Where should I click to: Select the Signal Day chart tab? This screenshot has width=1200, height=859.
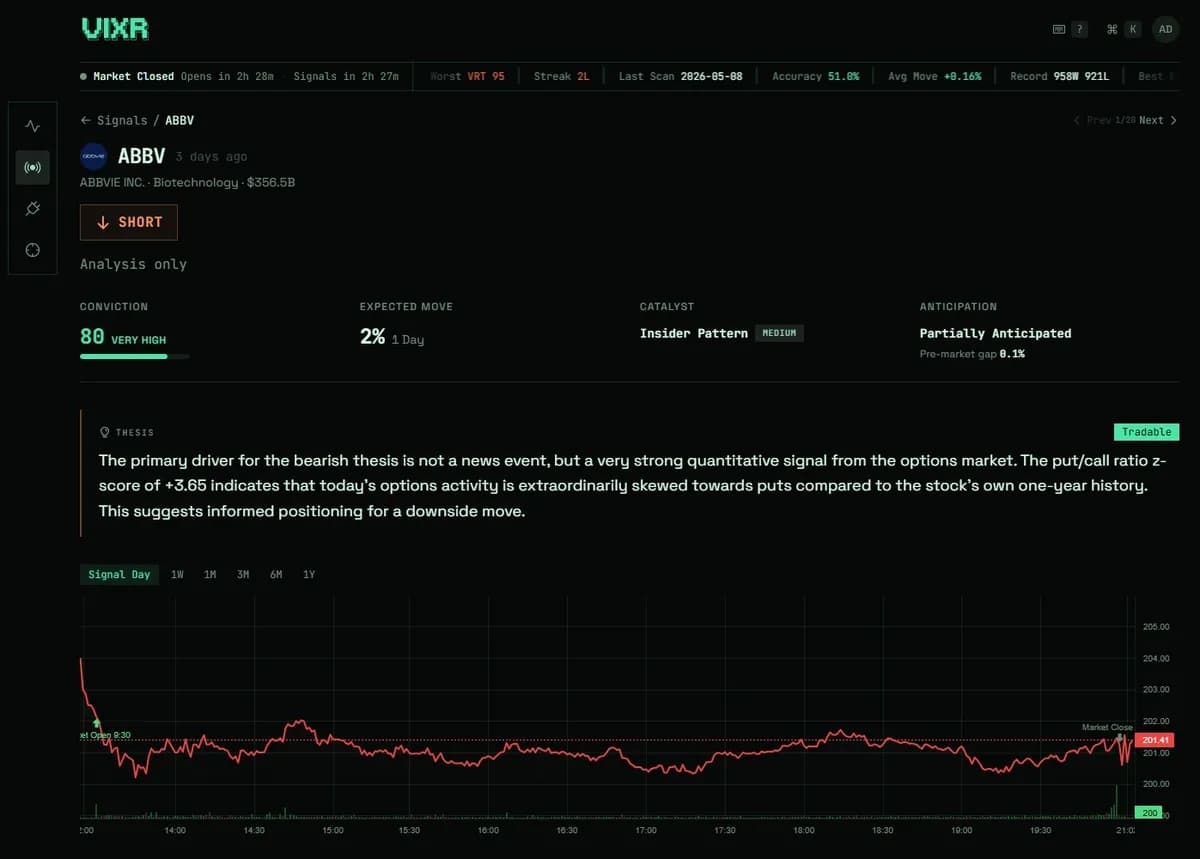tap(119, 574)
